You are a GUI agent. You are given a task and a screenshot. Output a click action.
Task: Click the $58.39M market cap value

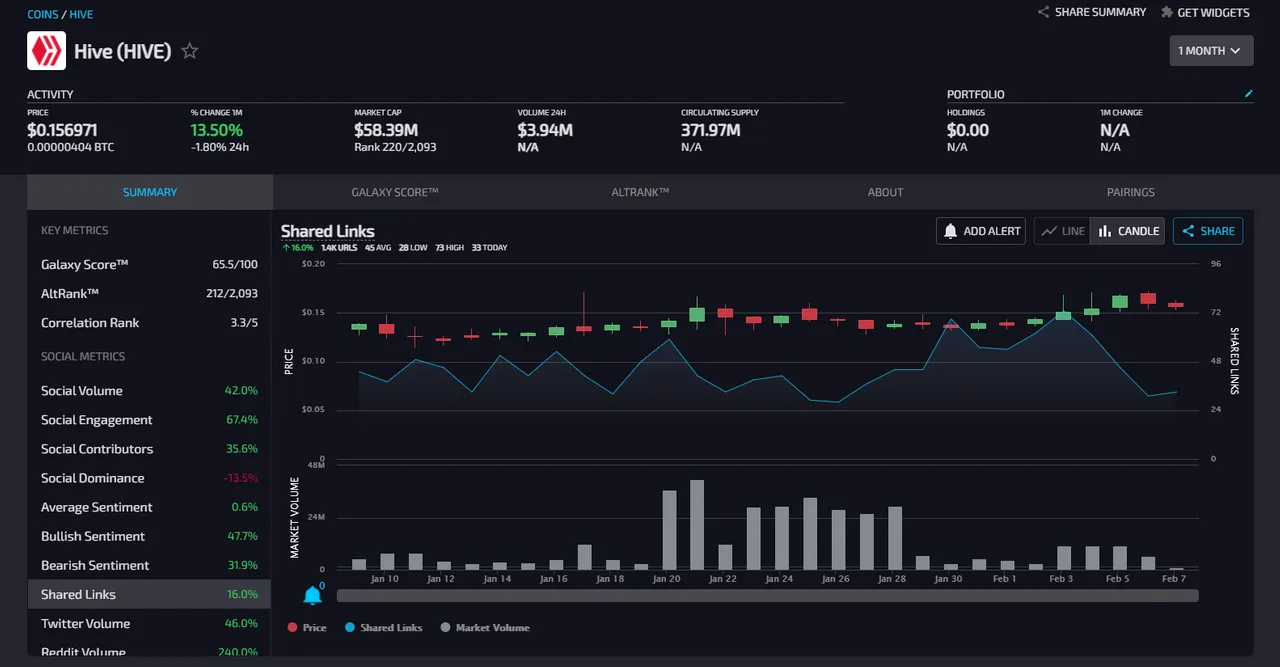click(386, 130)
